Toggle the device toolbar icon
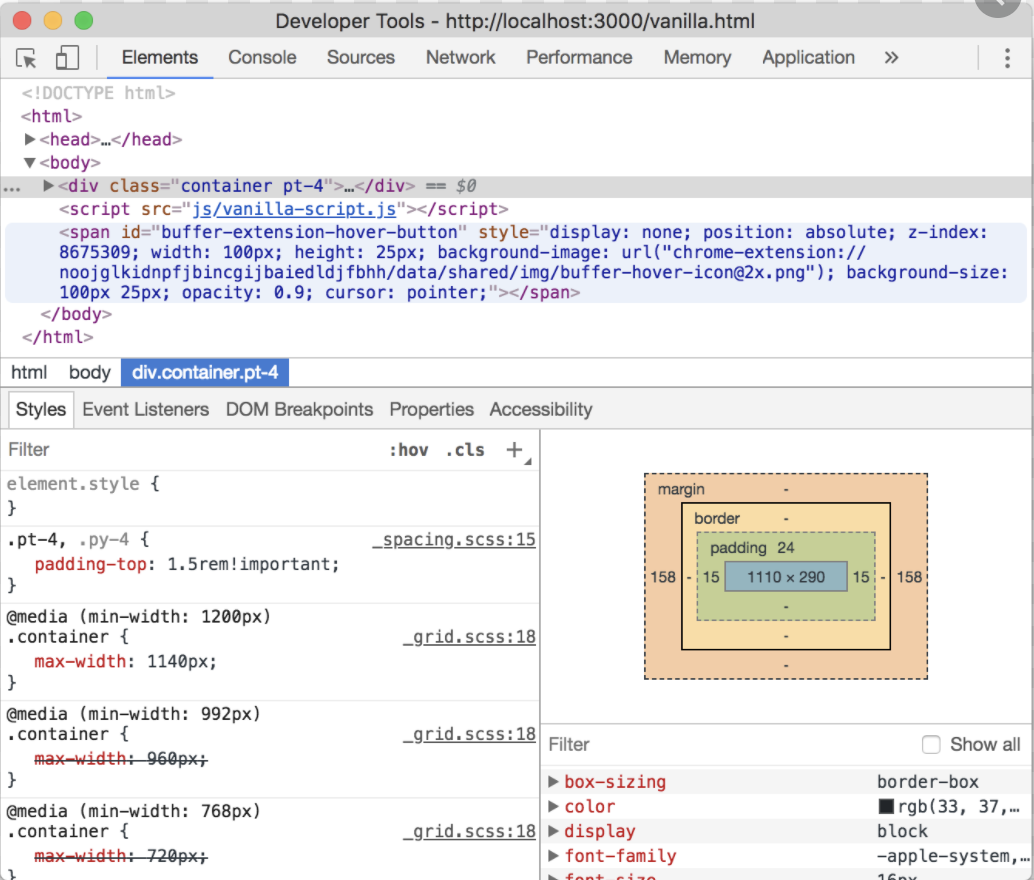This screenshot has width=1034, height=880. click(x=67, y=58)
